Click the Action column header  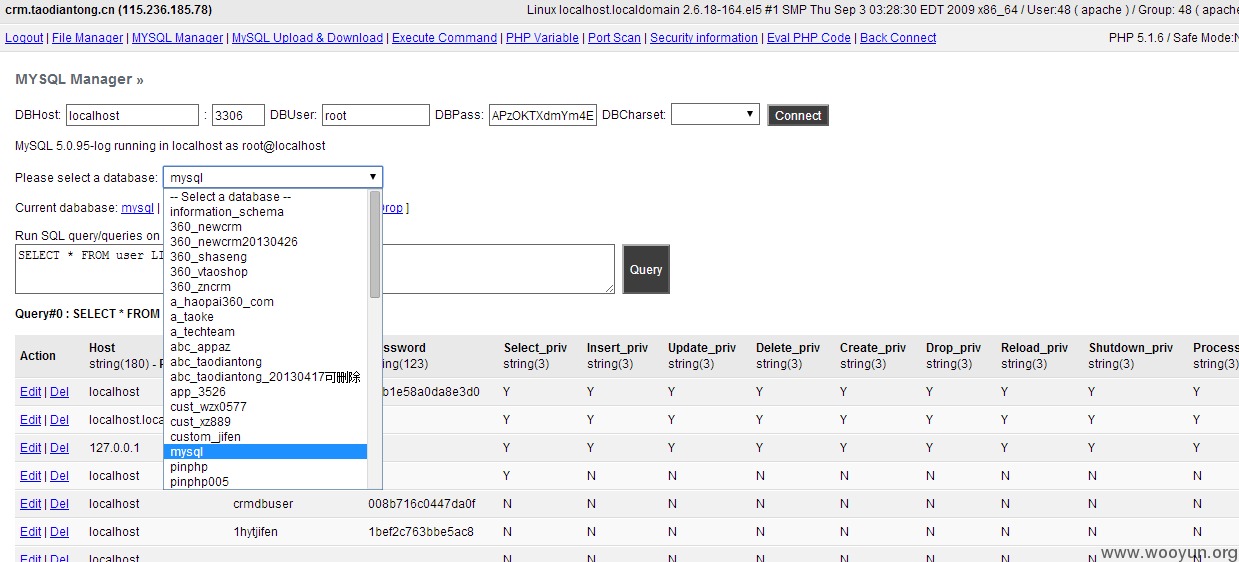(x=38, y=356)
